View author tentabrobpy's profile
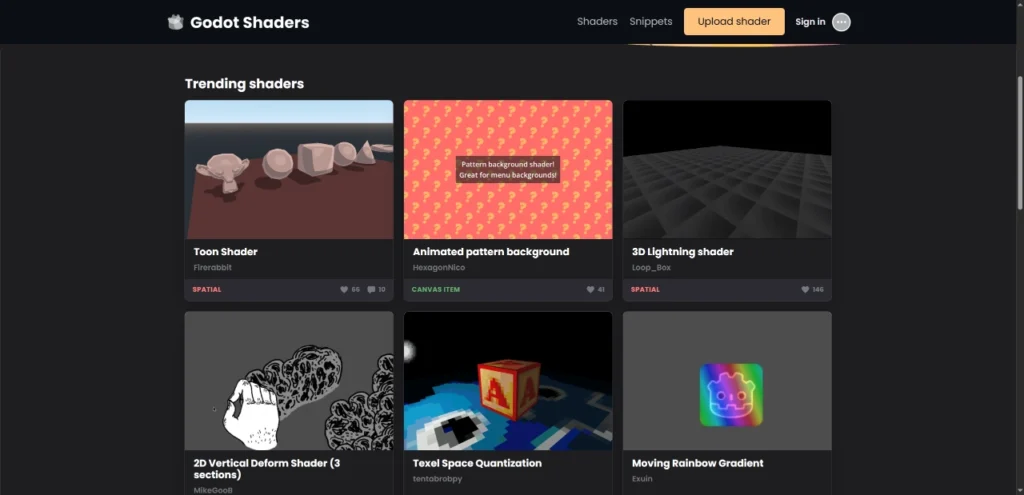Screen dimensions: 1024x495 (x=439, y=479)
